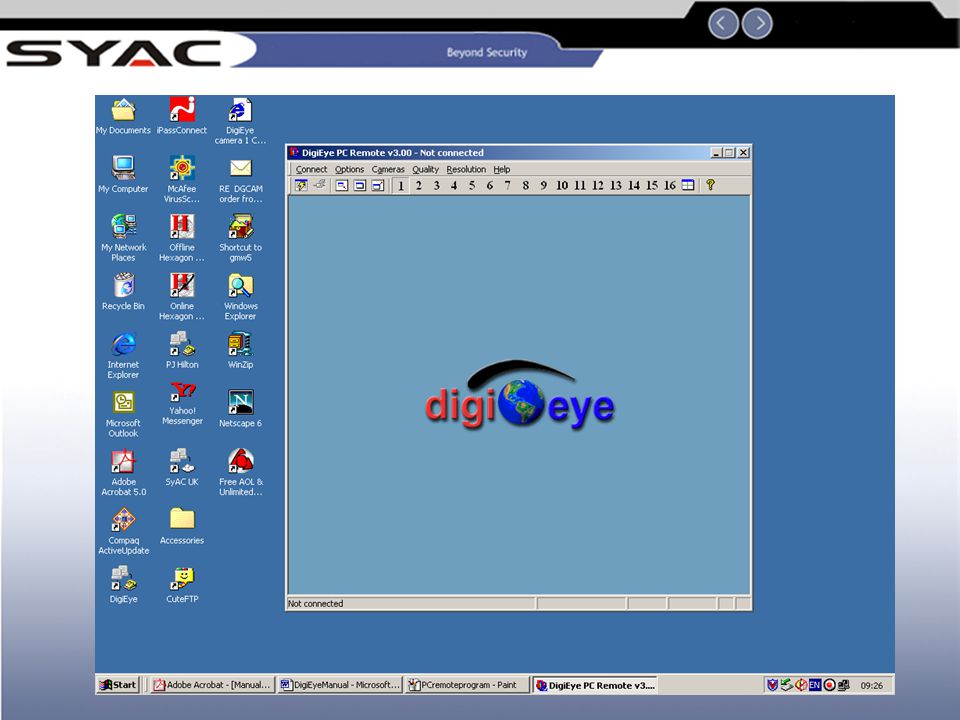The height and width of the screenshot is (720, 960).
Task: Click the network computers tray icon
Action: [x=844, y=685]
